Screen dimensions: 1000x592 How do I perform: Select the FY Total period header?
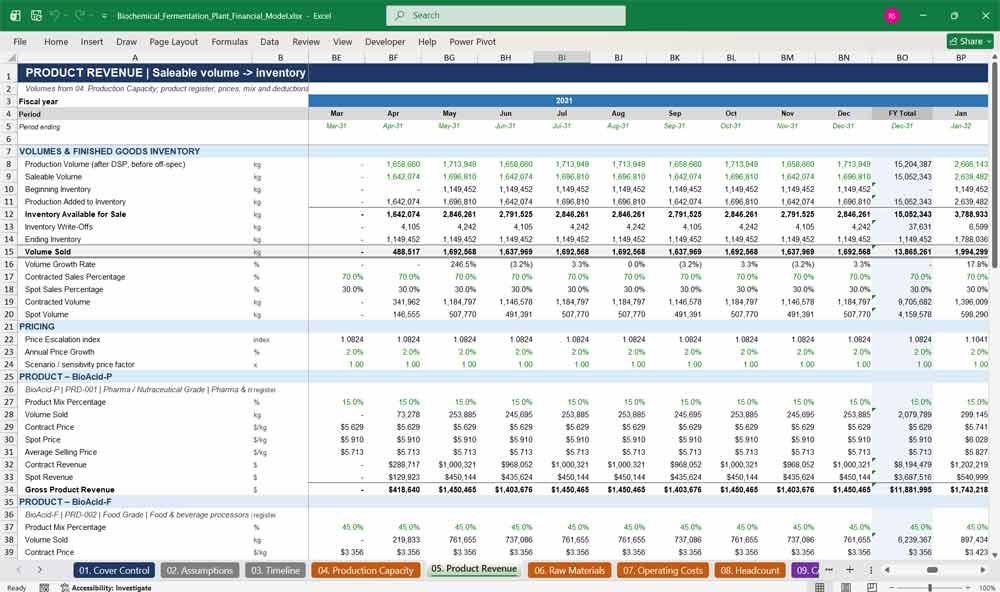click(x=902, y=114)
